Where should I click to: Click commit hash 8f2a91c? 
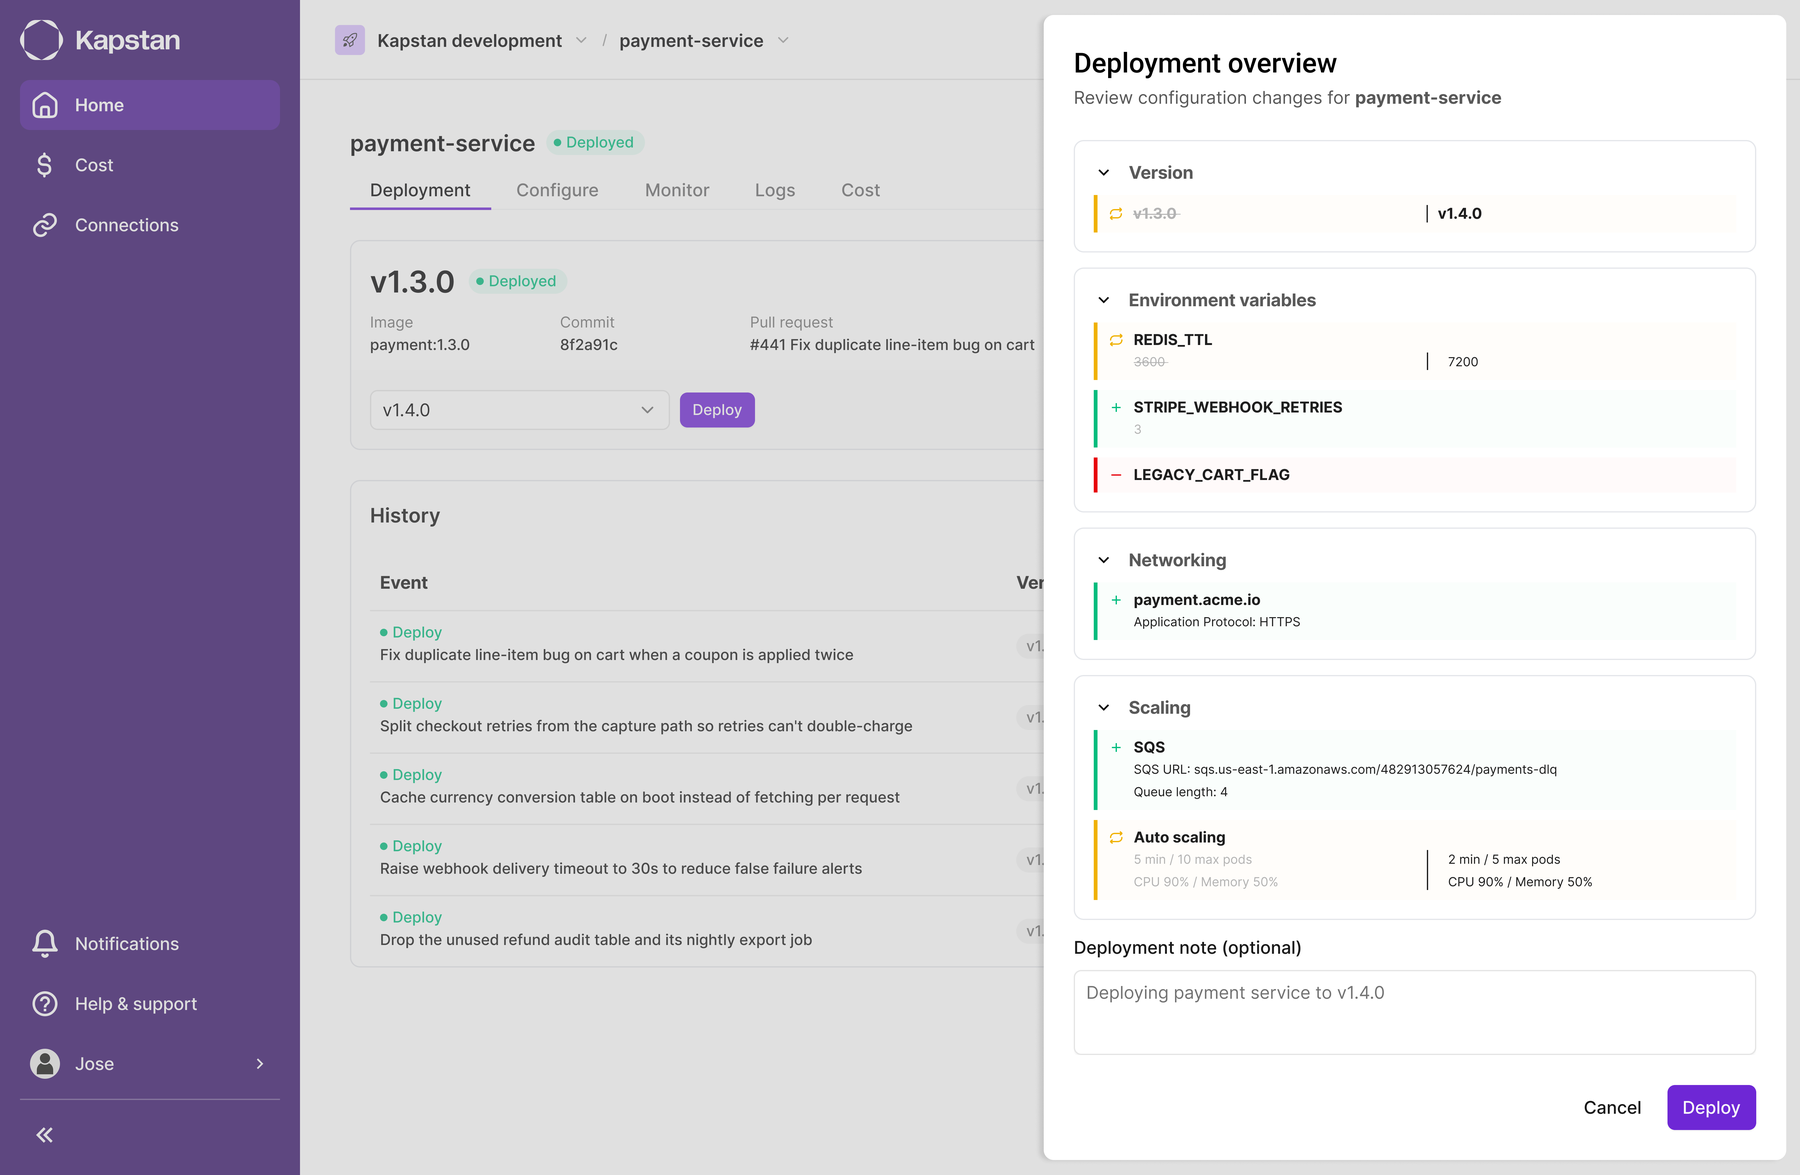[589, 345]
